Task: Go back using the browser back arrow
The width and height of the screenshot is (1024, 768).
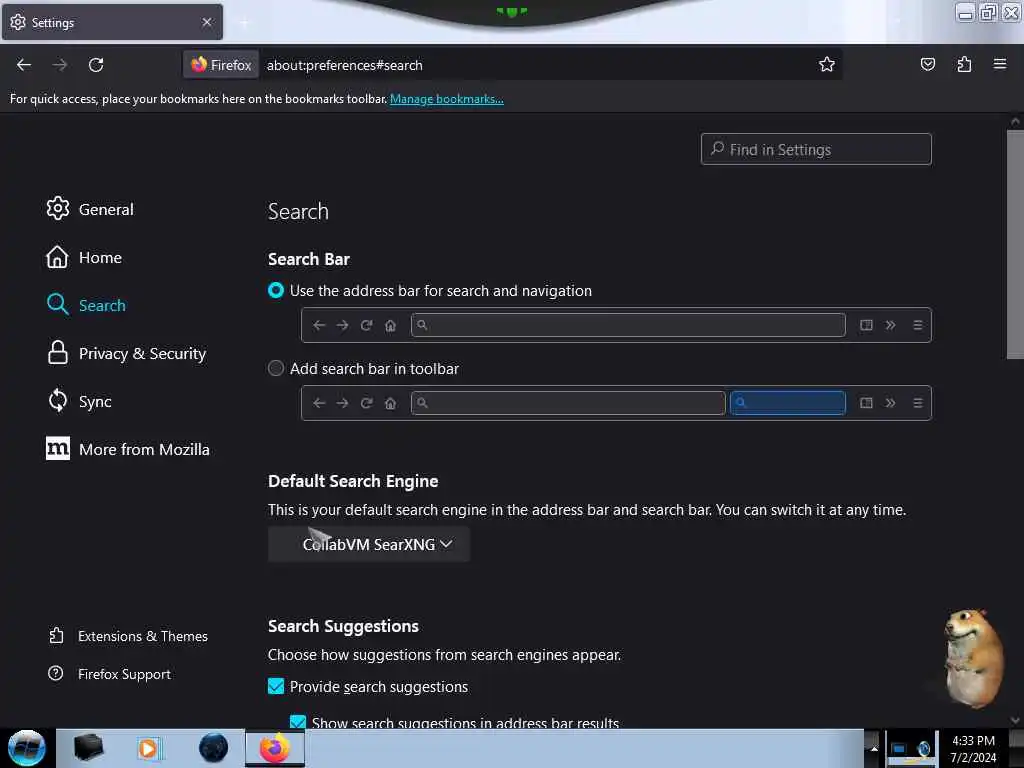Action: coord(24,65)
